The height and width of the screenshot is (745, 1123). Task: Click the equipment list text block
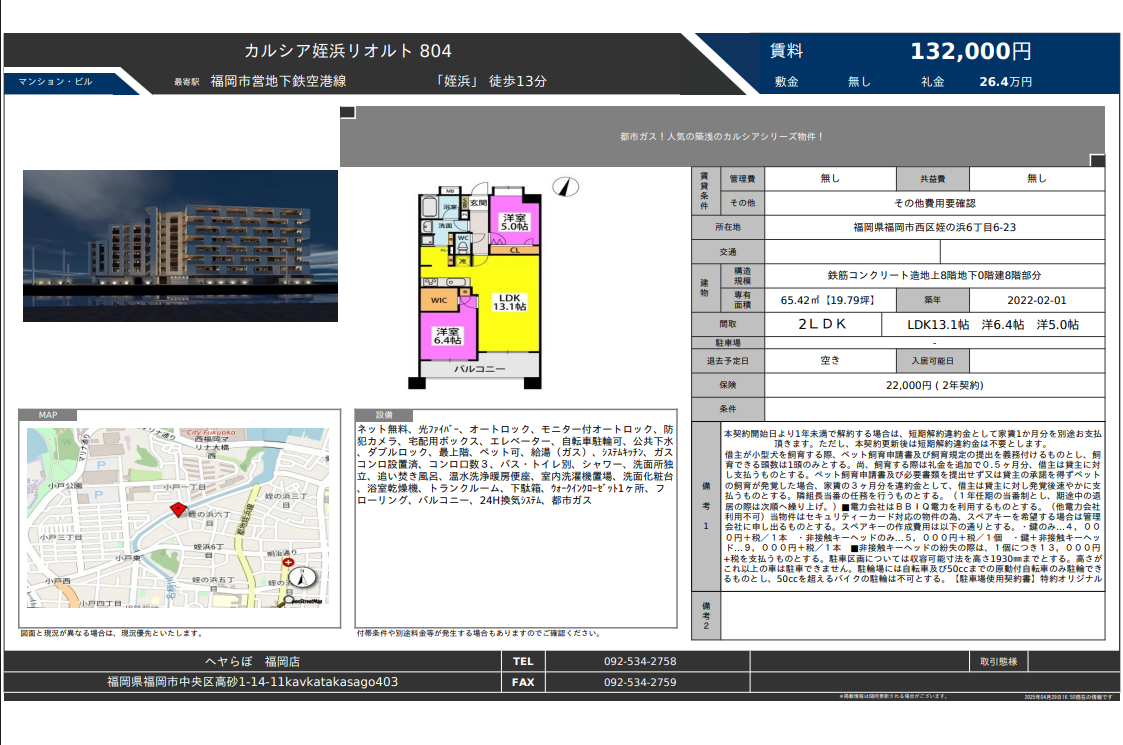click(x=515, y=464)
